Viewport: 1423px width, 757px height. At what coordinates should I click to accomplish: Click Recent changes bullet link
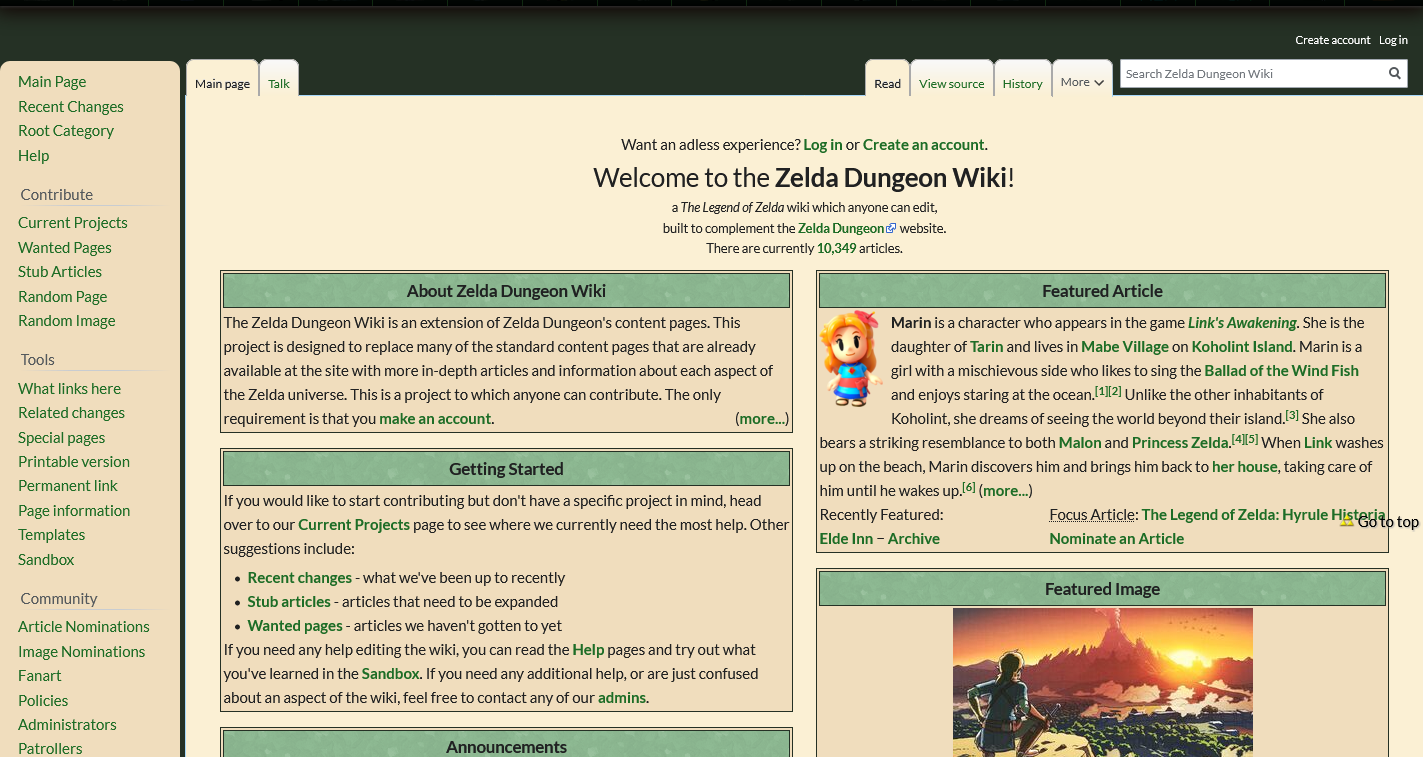[300, 577]
